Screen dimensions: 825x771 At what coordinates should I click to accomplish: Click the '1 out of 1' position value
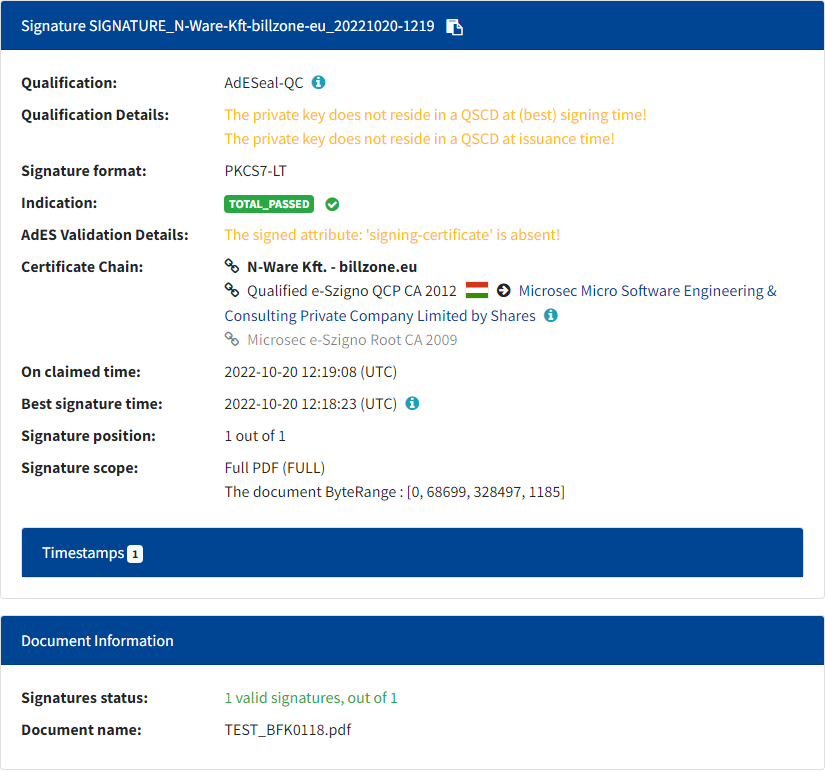click(255, 436)
